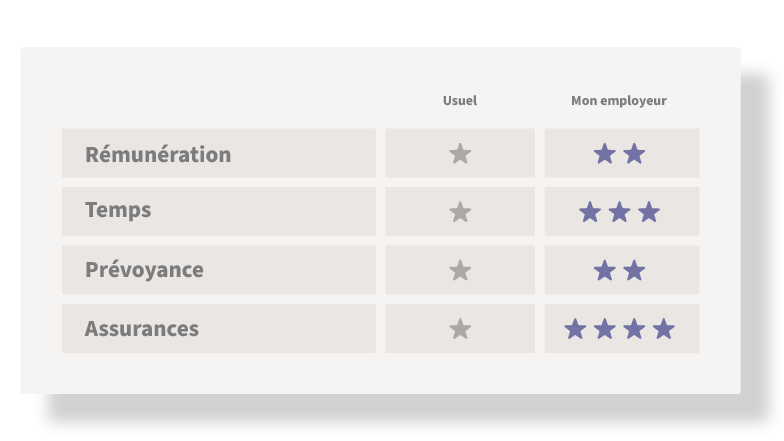Click first purple star in Rémunération row

coord(604,154)
